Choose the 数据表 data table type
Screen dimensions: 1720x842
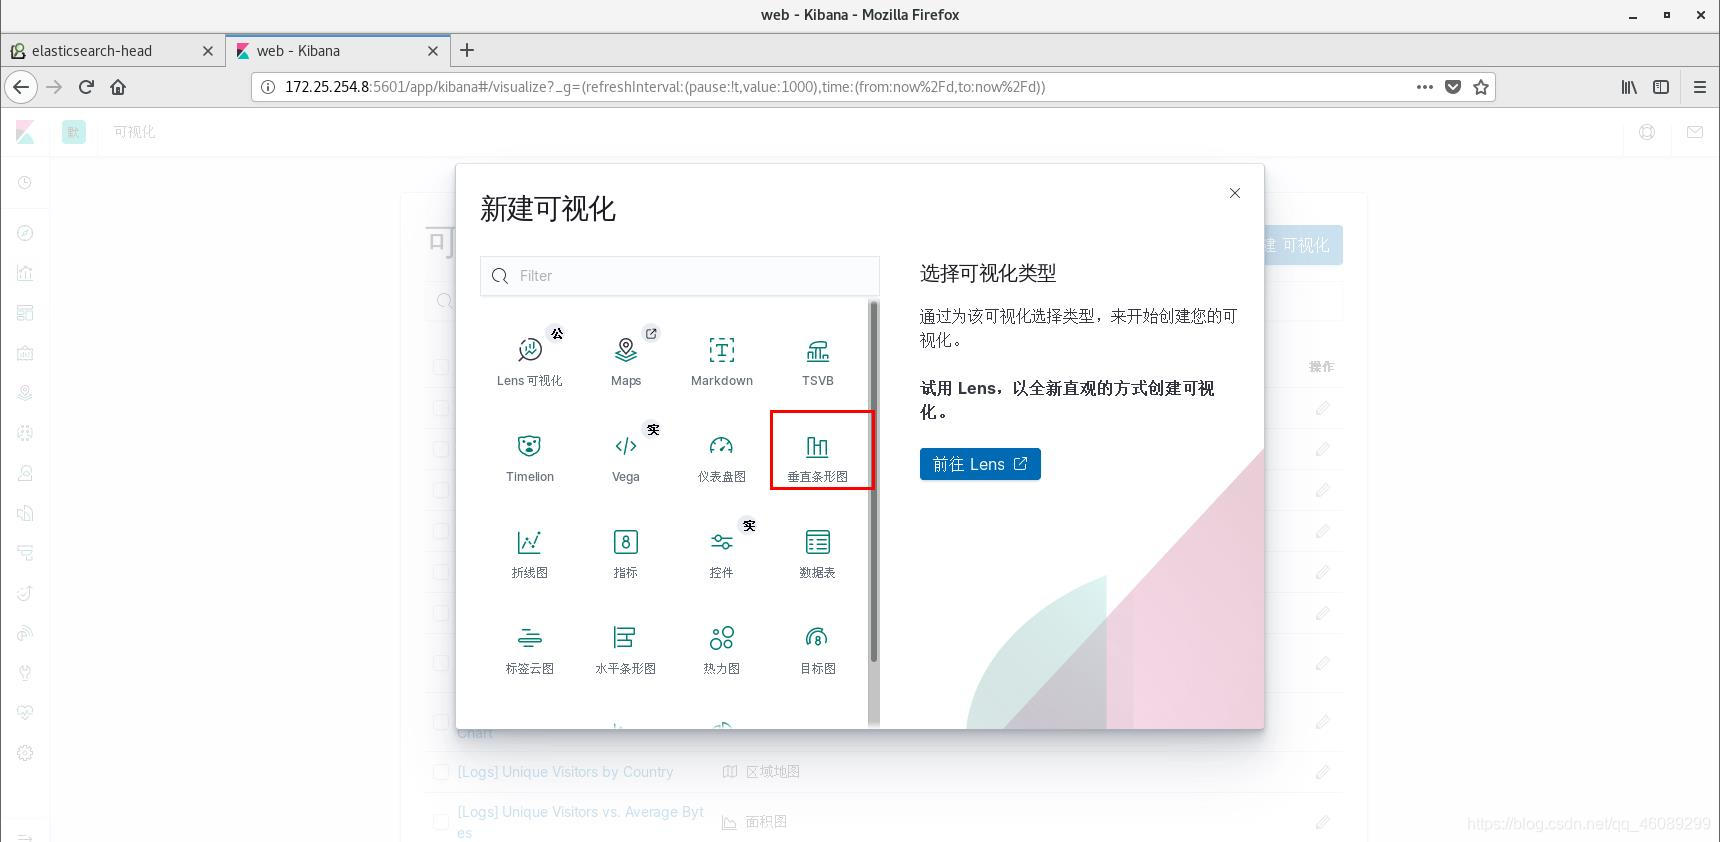[818, 553]
